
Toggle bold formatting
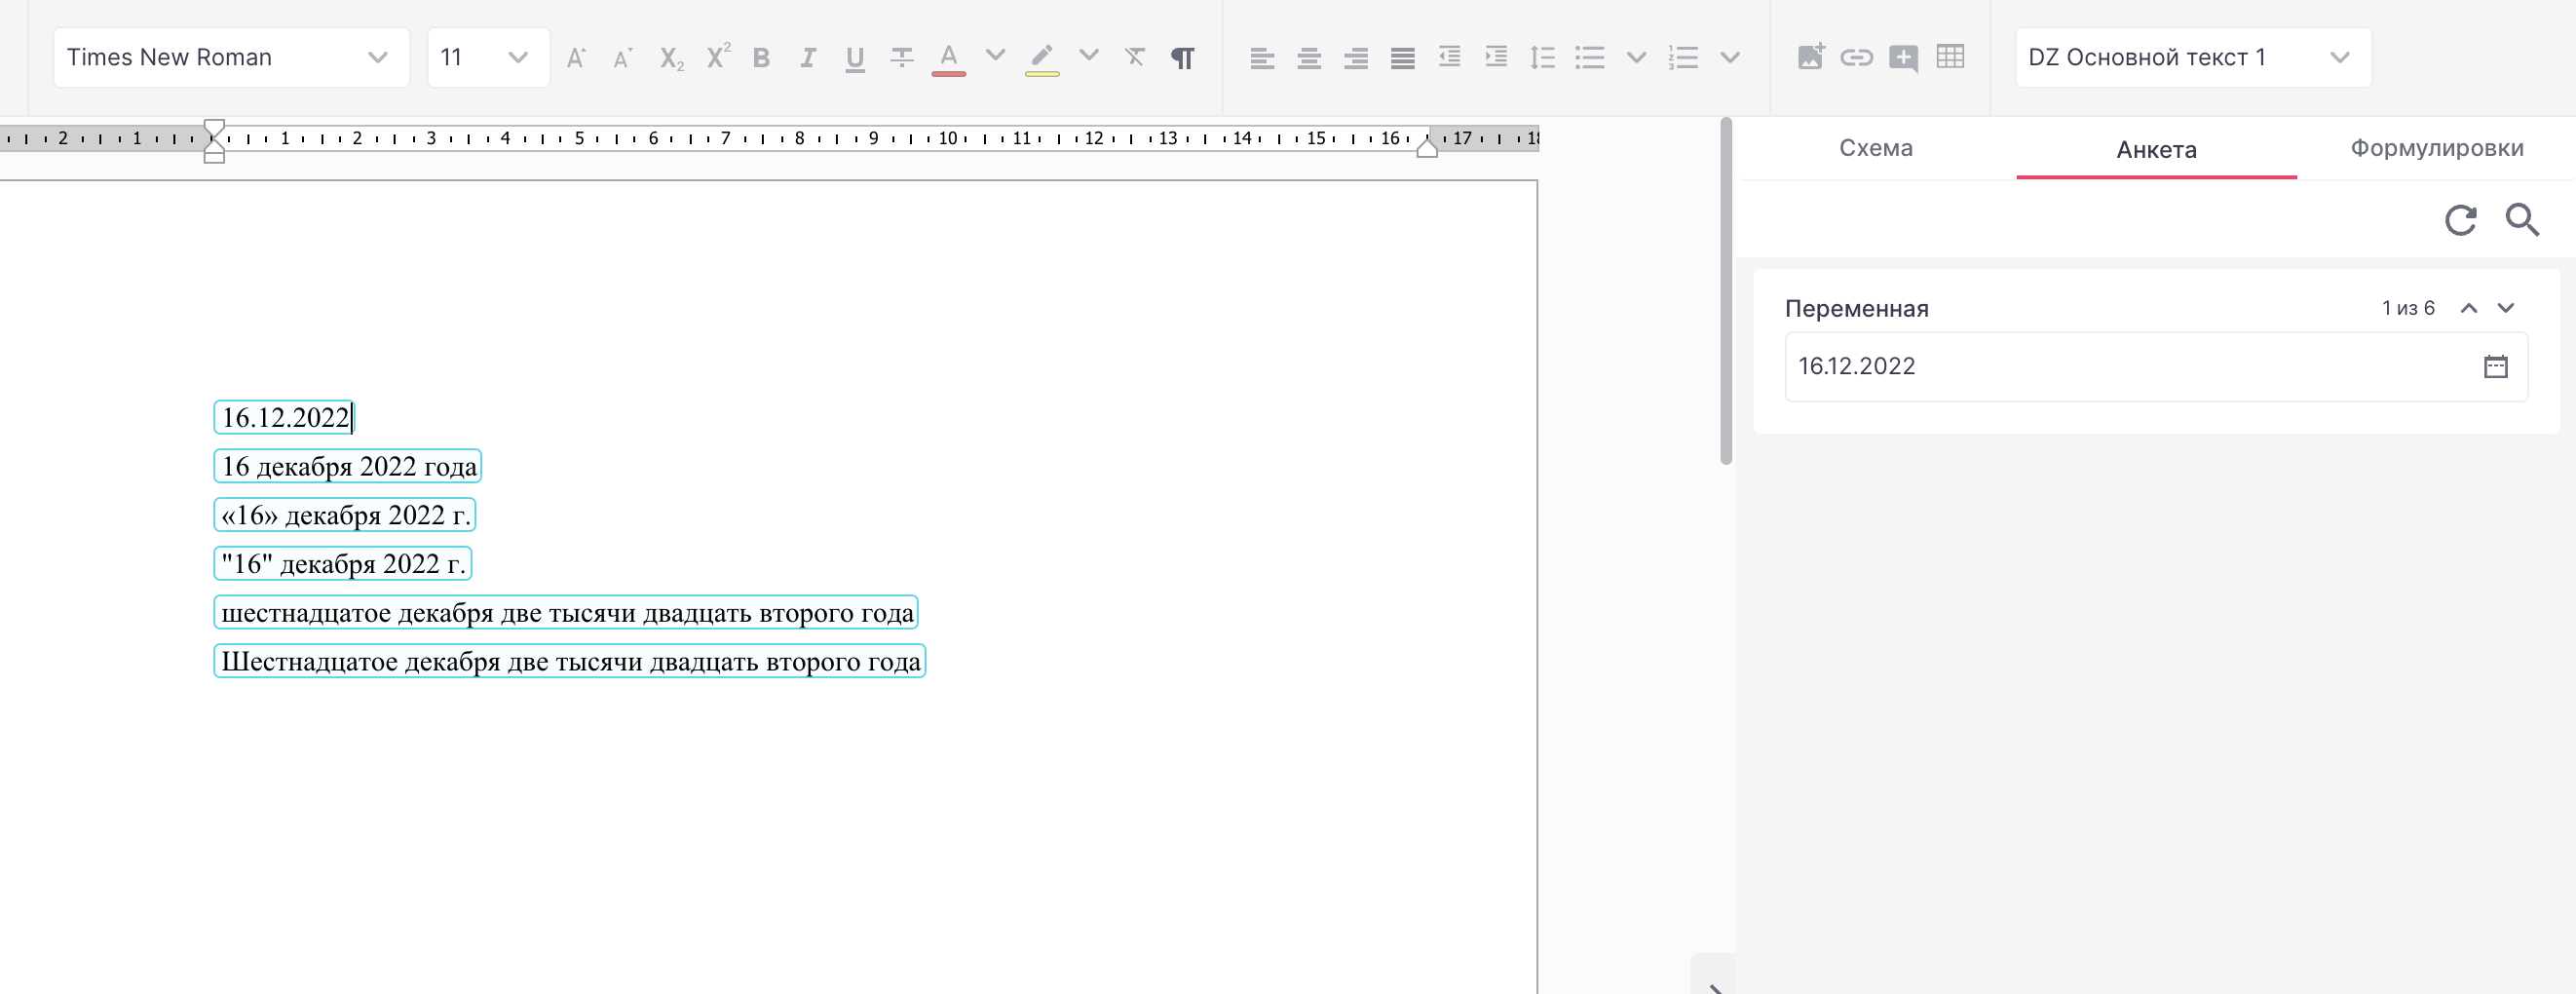click(x=761, y=58)
